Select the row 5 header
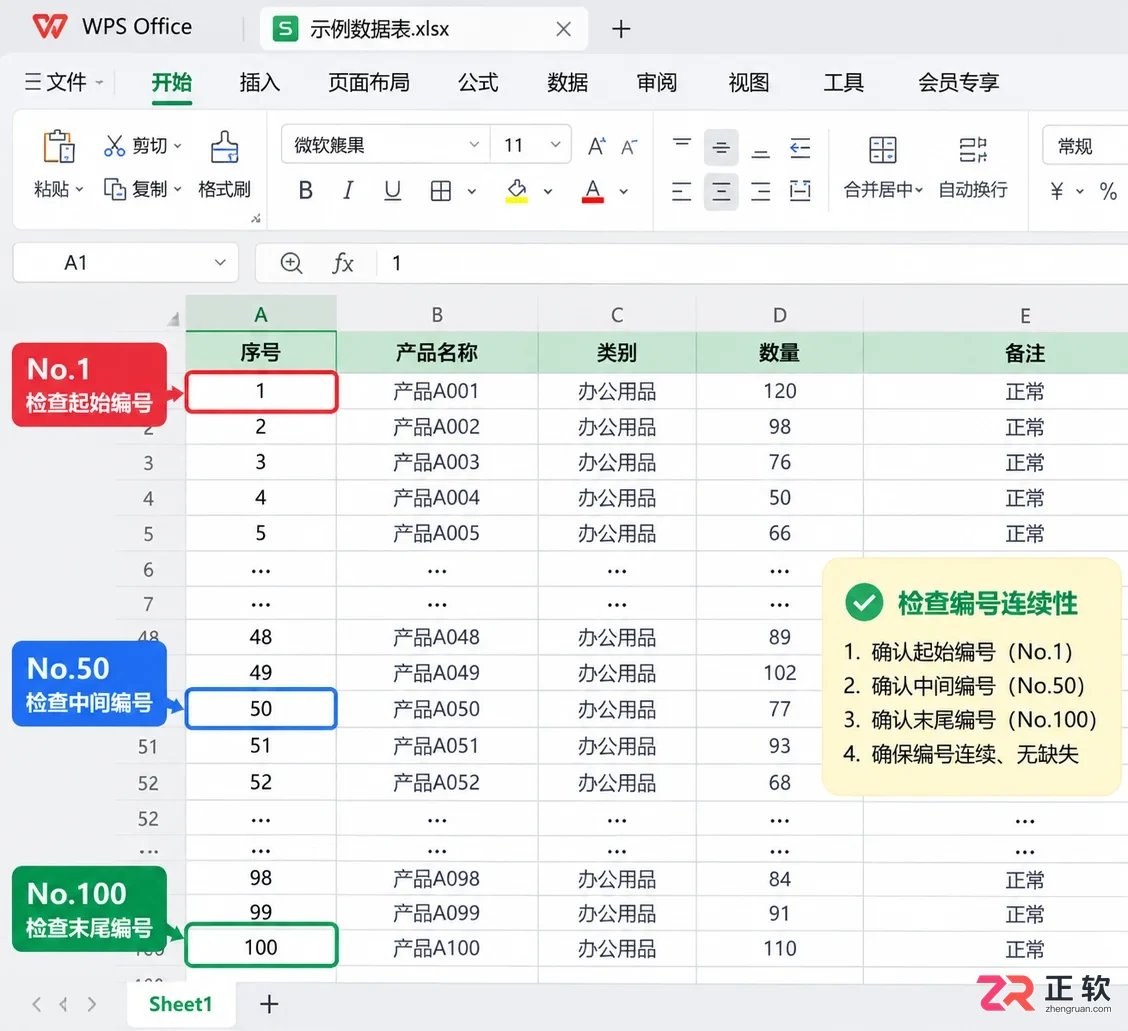The height and width of the screenshot is (1031, 1128). (x=148, y=534)
